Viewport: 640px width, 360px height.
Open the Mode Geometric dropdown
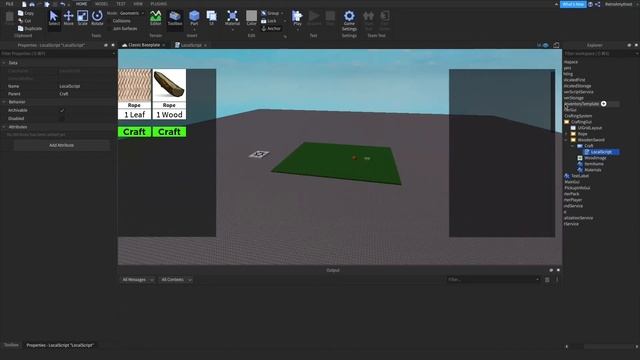(x=131, y=13)
